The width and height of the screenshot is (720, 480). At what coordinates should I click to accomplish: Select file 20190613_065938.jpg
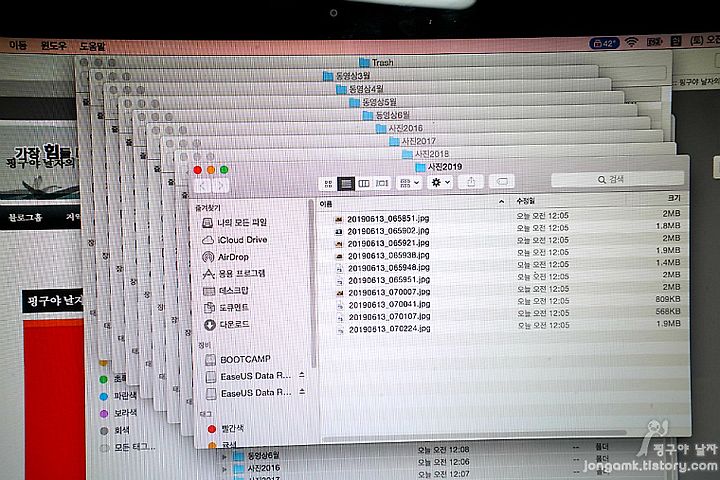(388, 255)
